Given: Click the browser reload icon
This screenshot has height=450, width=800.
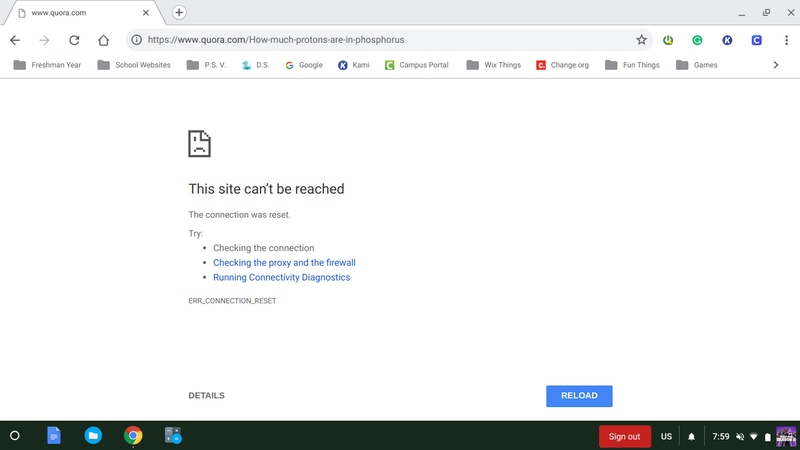Looking at the screenshot, I should point(73,40).
